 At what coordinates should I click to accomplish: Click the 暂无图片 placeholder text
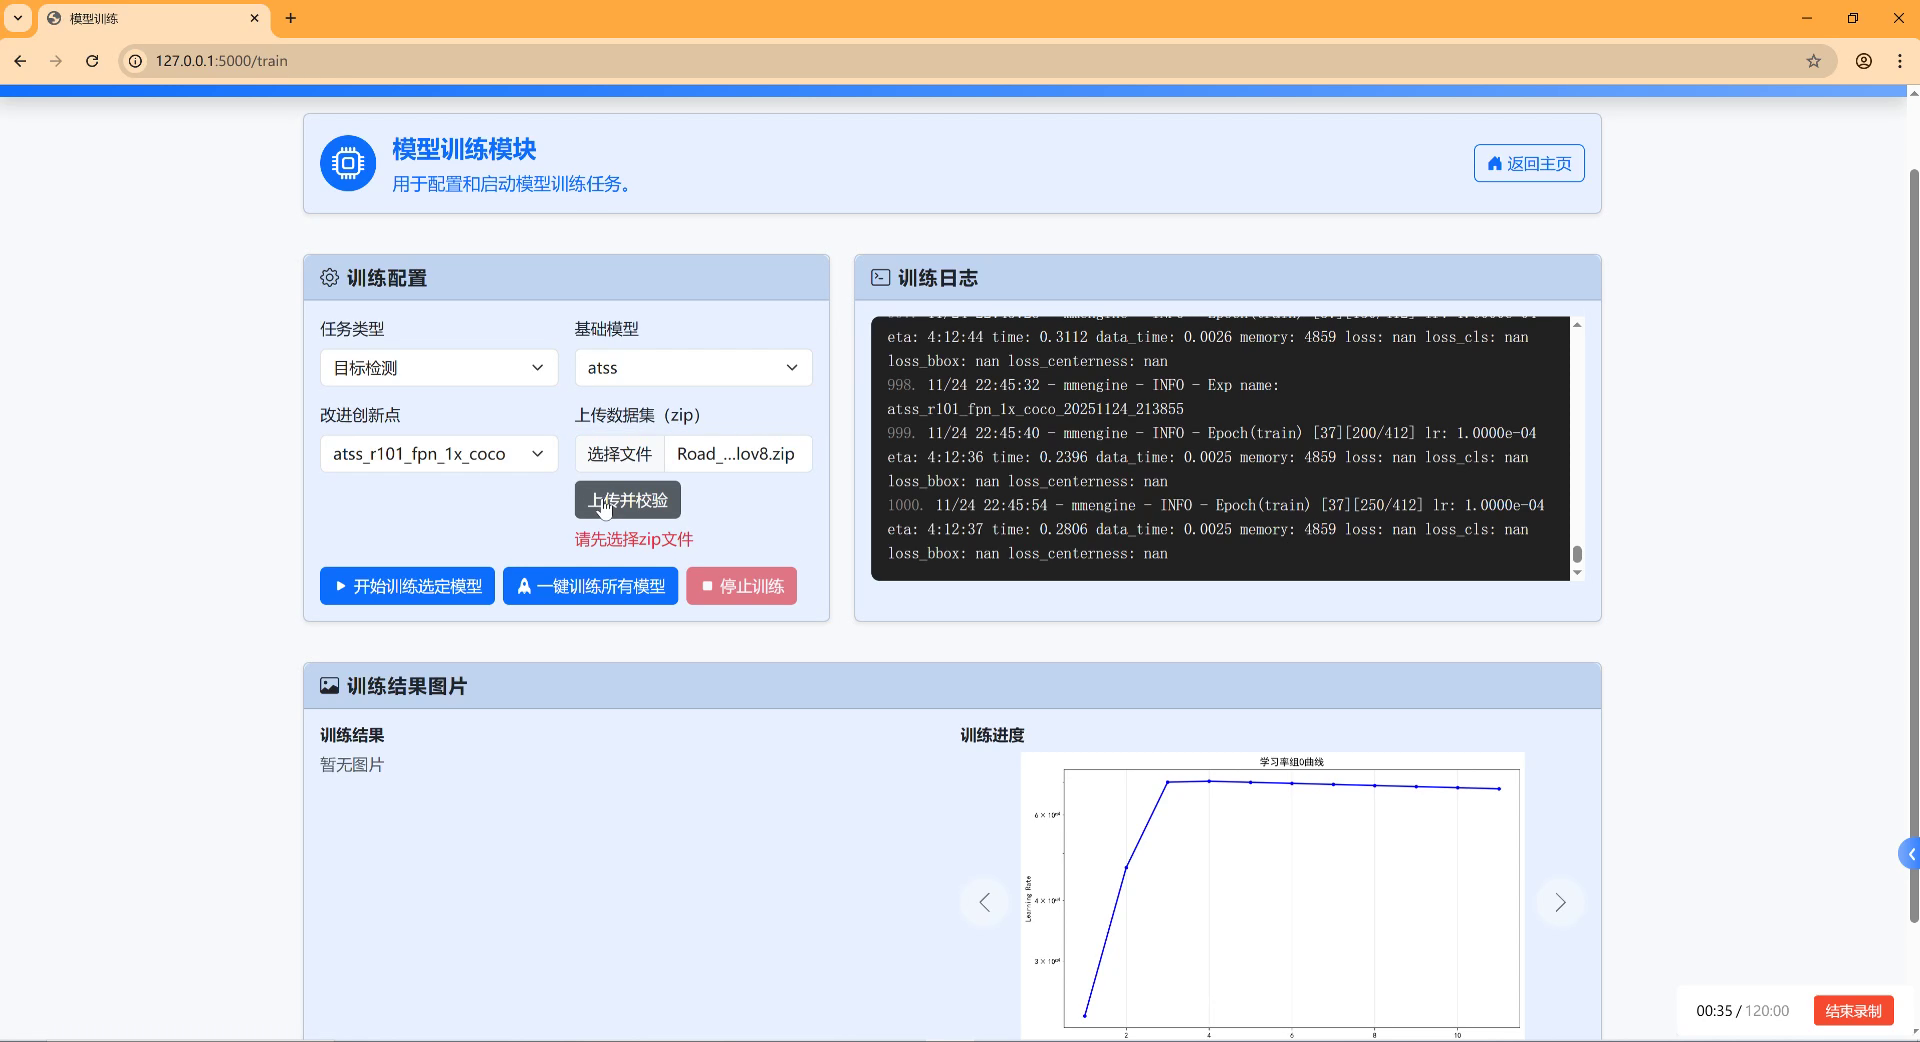click(352, 765)
